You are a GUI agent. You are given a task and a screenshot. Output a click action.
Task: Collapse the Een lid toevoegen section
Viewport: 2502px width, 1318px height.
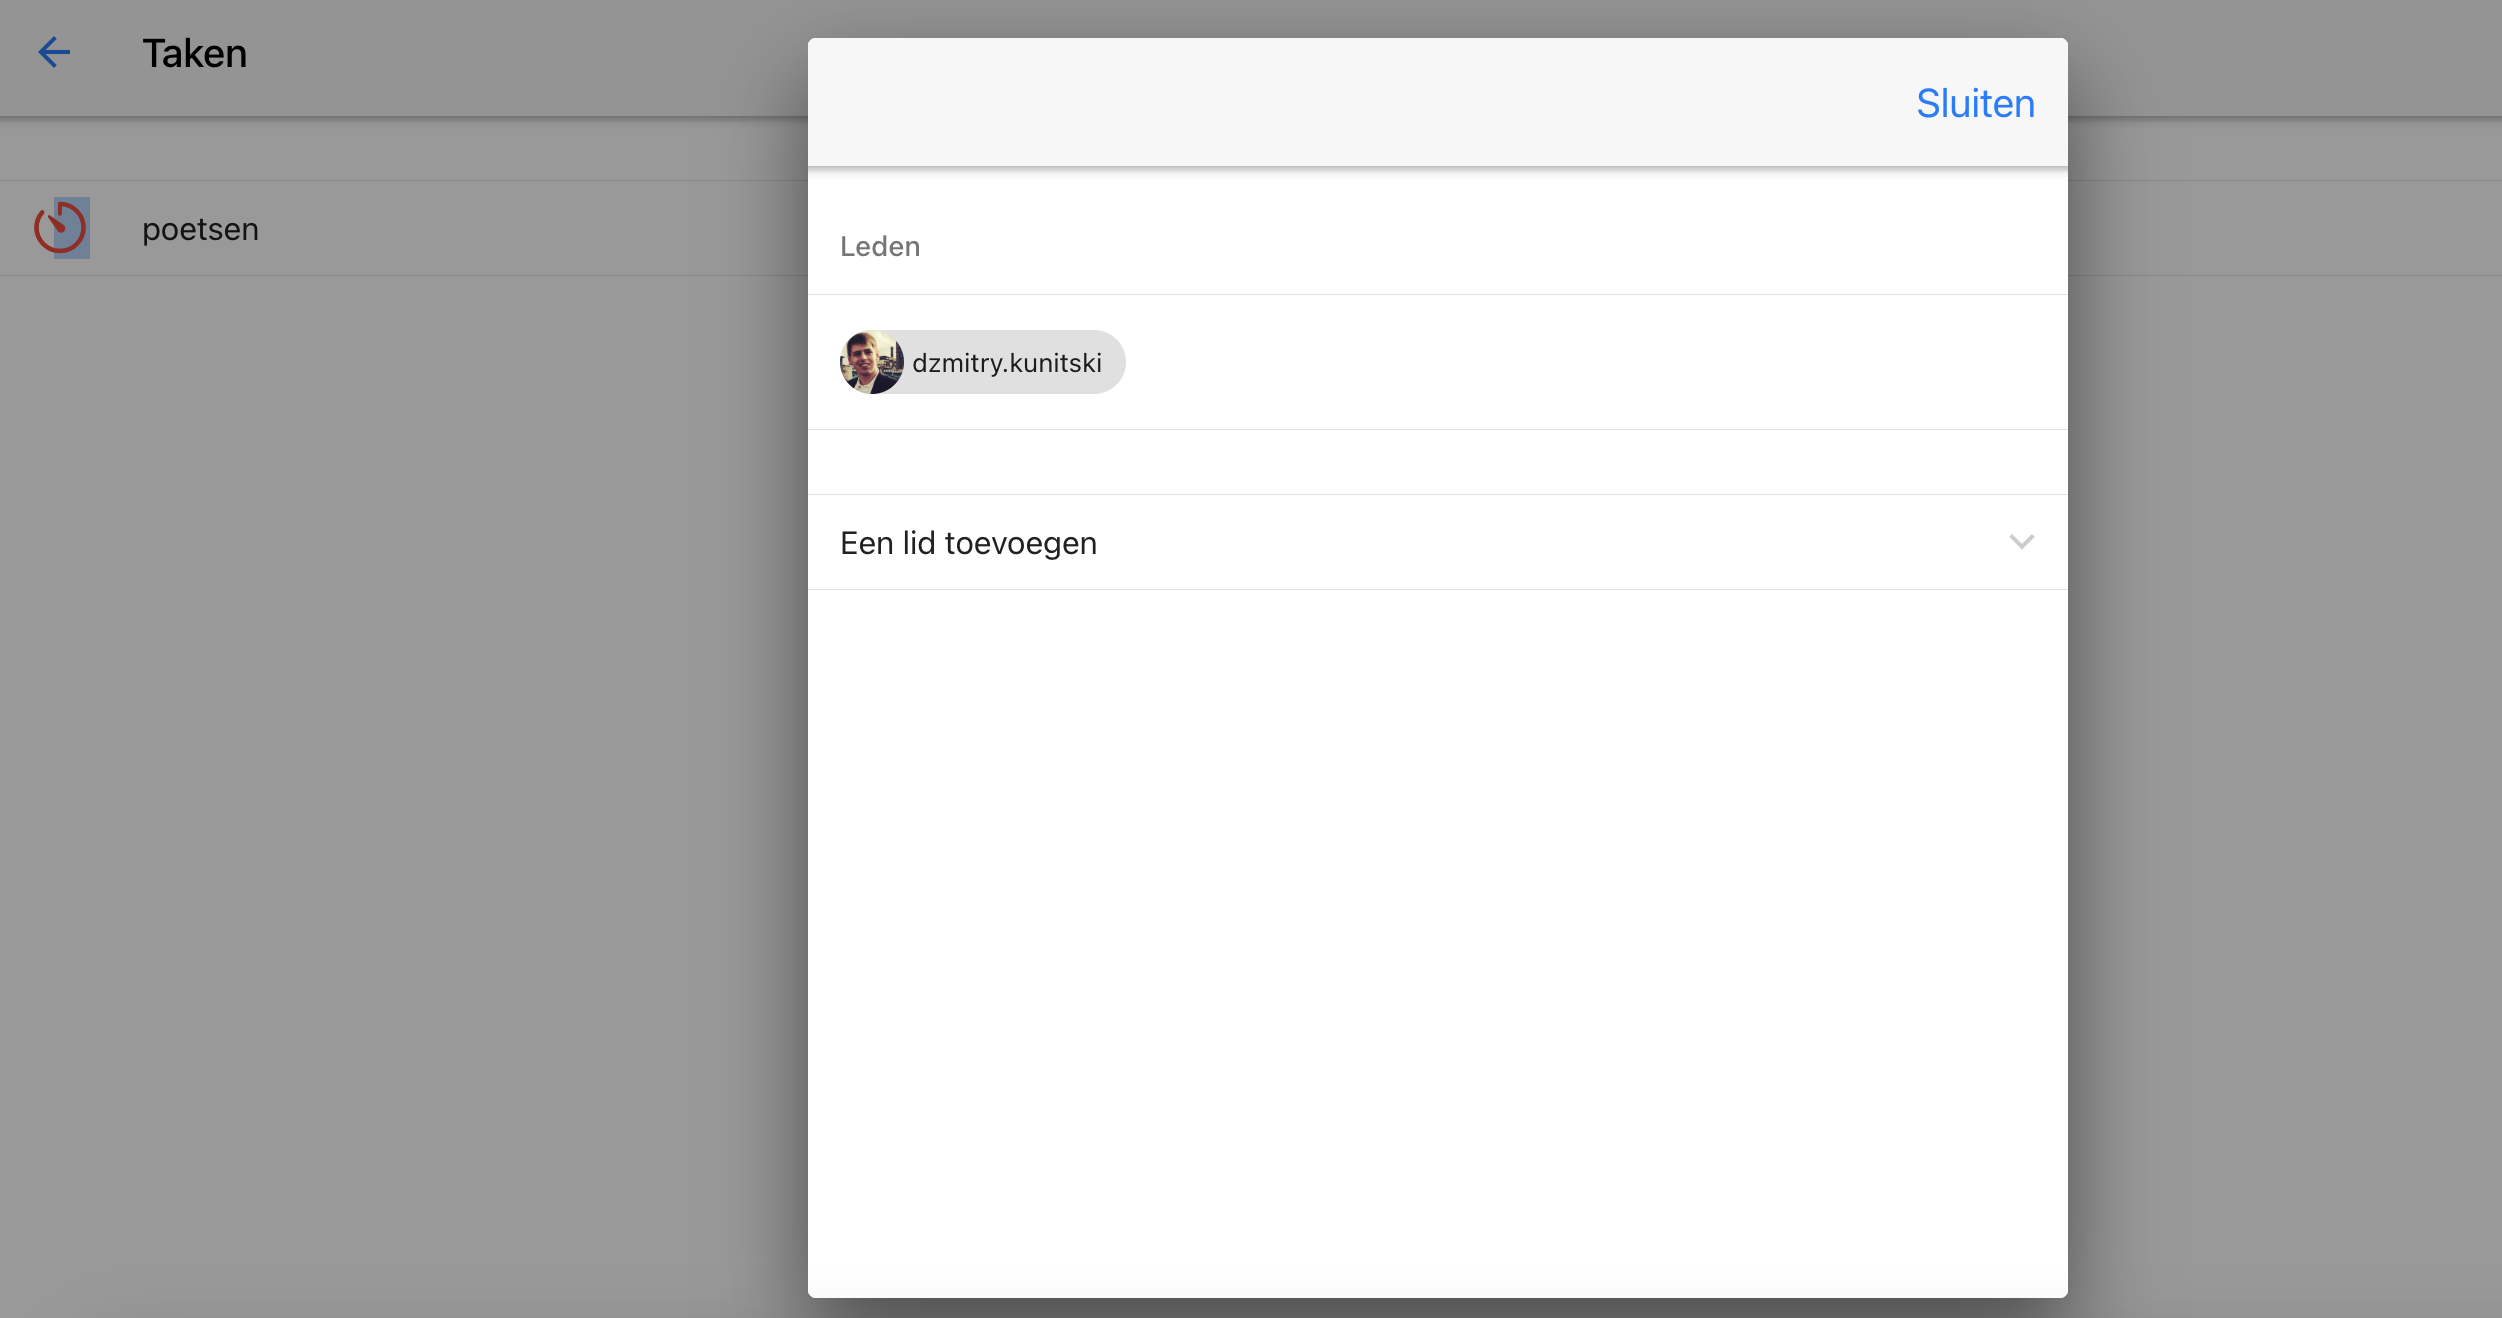pyautogui.click(x=967, y=542)
